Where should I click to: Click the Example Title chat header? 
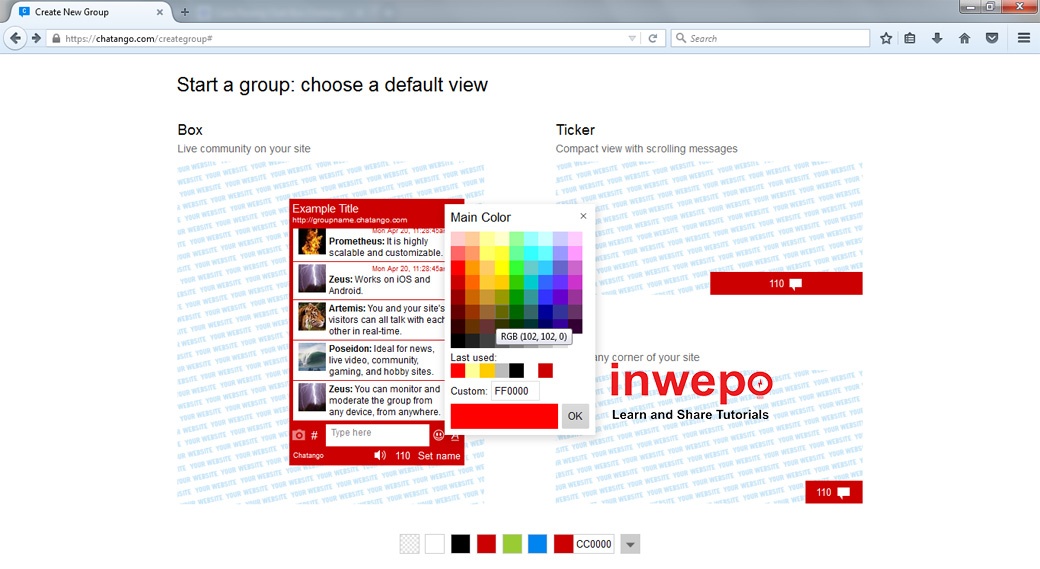(325, 208)
